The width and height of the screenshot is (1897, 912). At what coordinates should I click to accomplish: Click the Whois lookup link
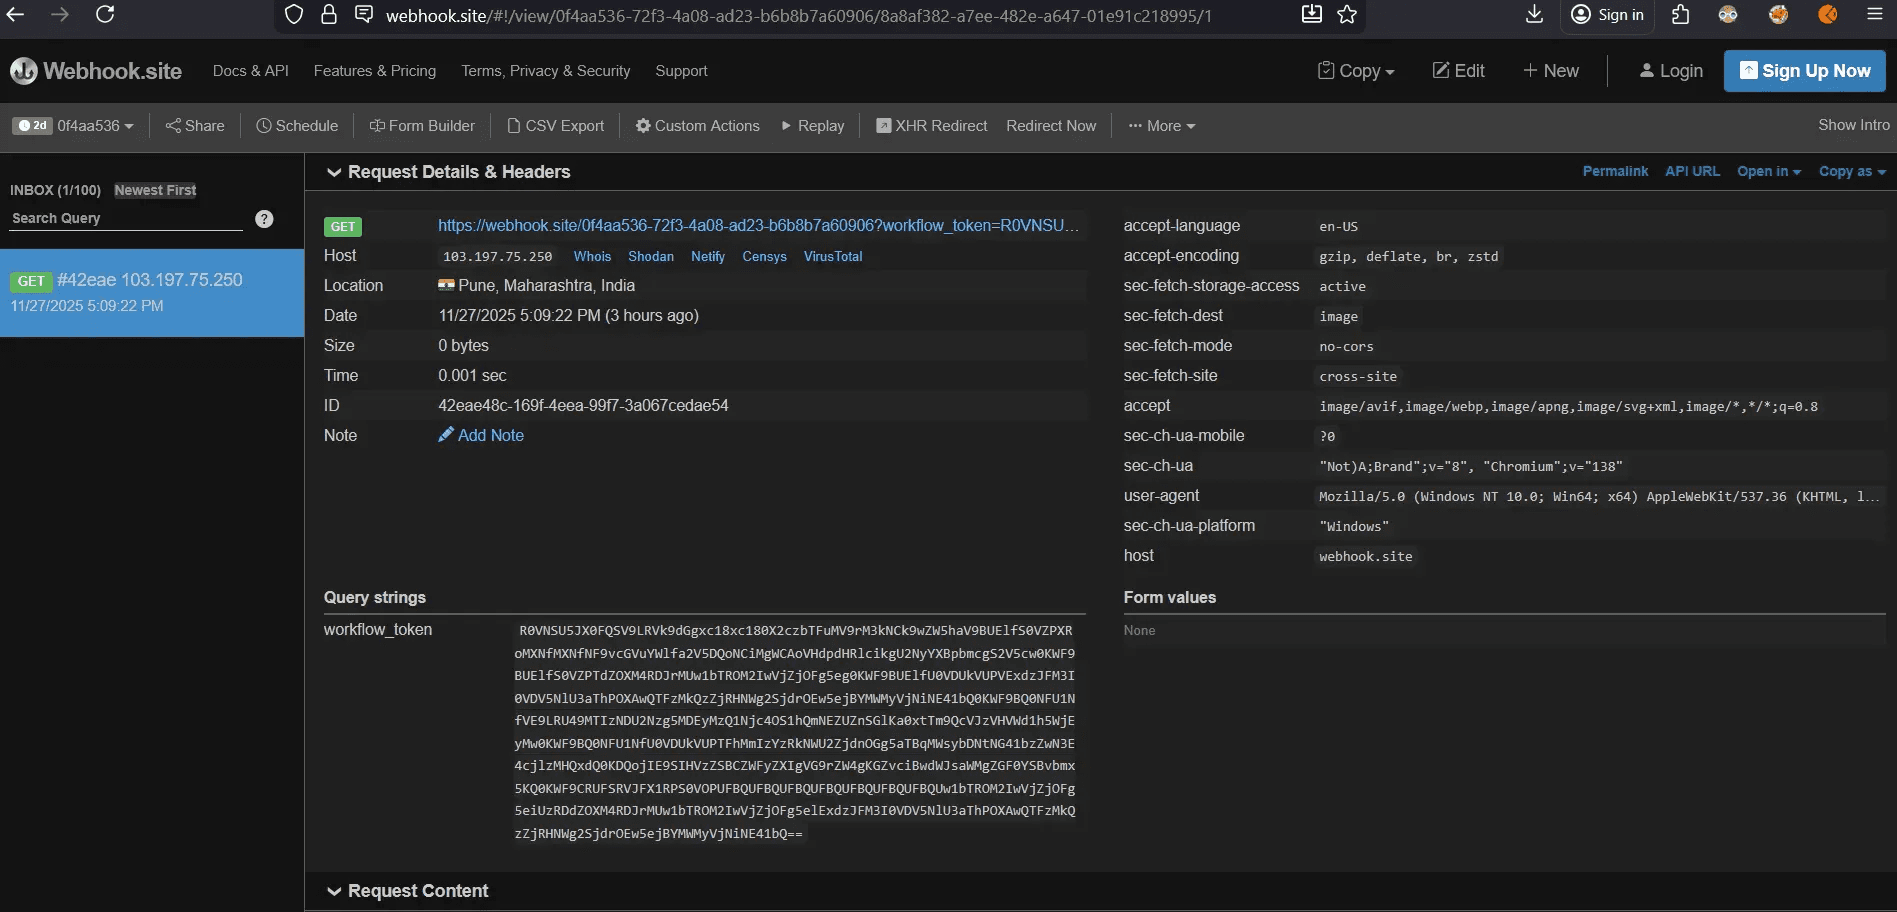592,257
